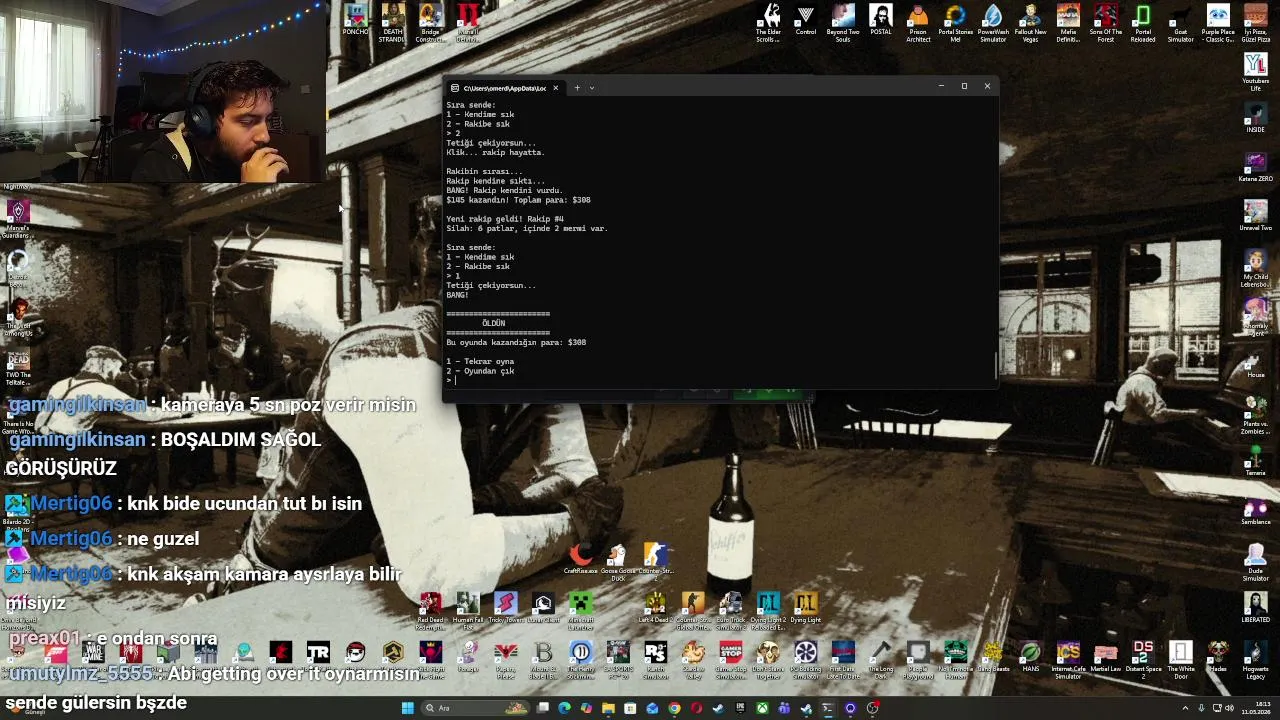Click the terminal input prompt line
This screenshot has height=720, width=1280.
[x=719, y=380]
